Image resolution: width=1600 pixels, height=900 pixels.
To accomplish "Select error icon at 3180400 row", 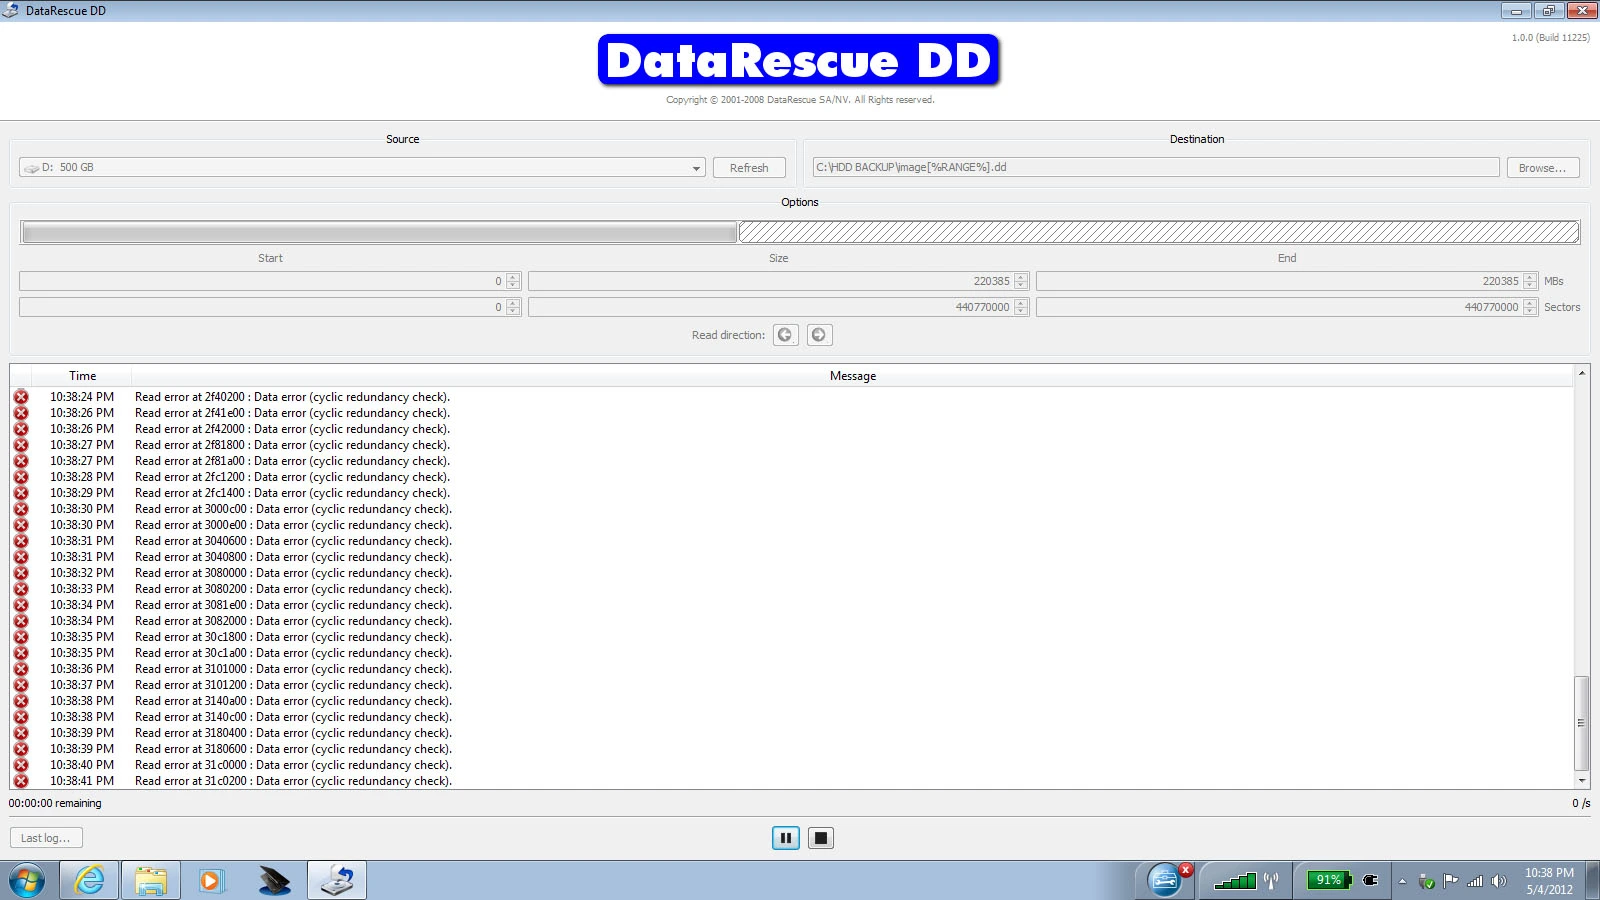I will [21, 733].
